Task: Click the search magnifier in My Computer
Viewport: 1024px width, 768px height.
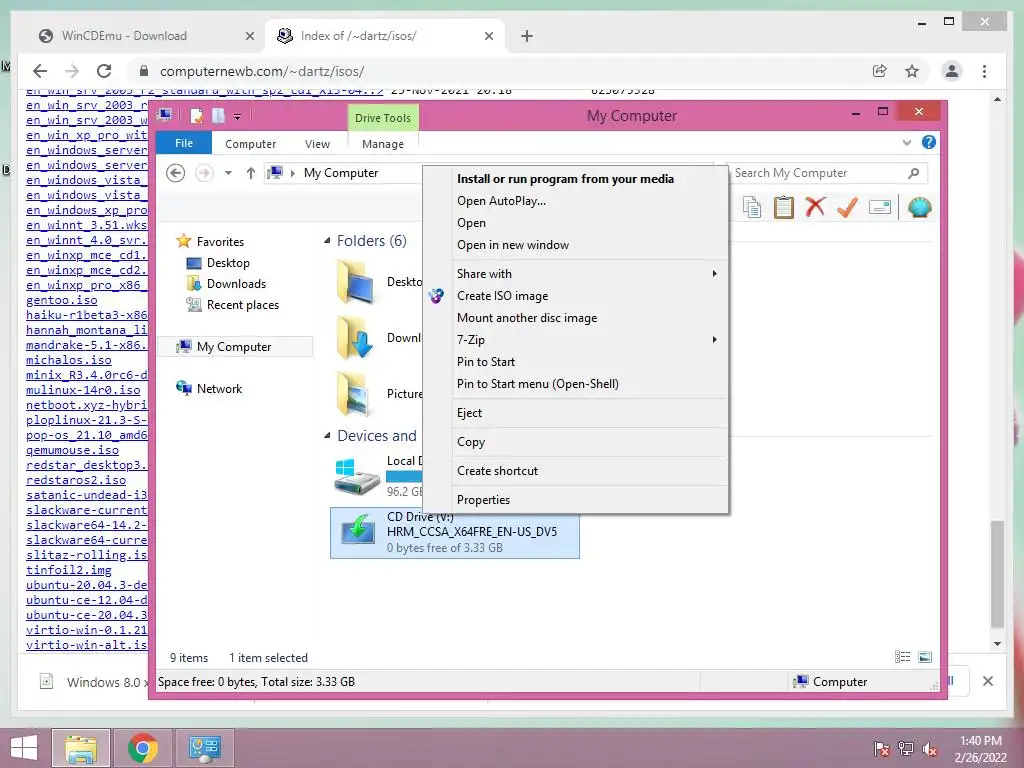Action: (x=914, y=173)
